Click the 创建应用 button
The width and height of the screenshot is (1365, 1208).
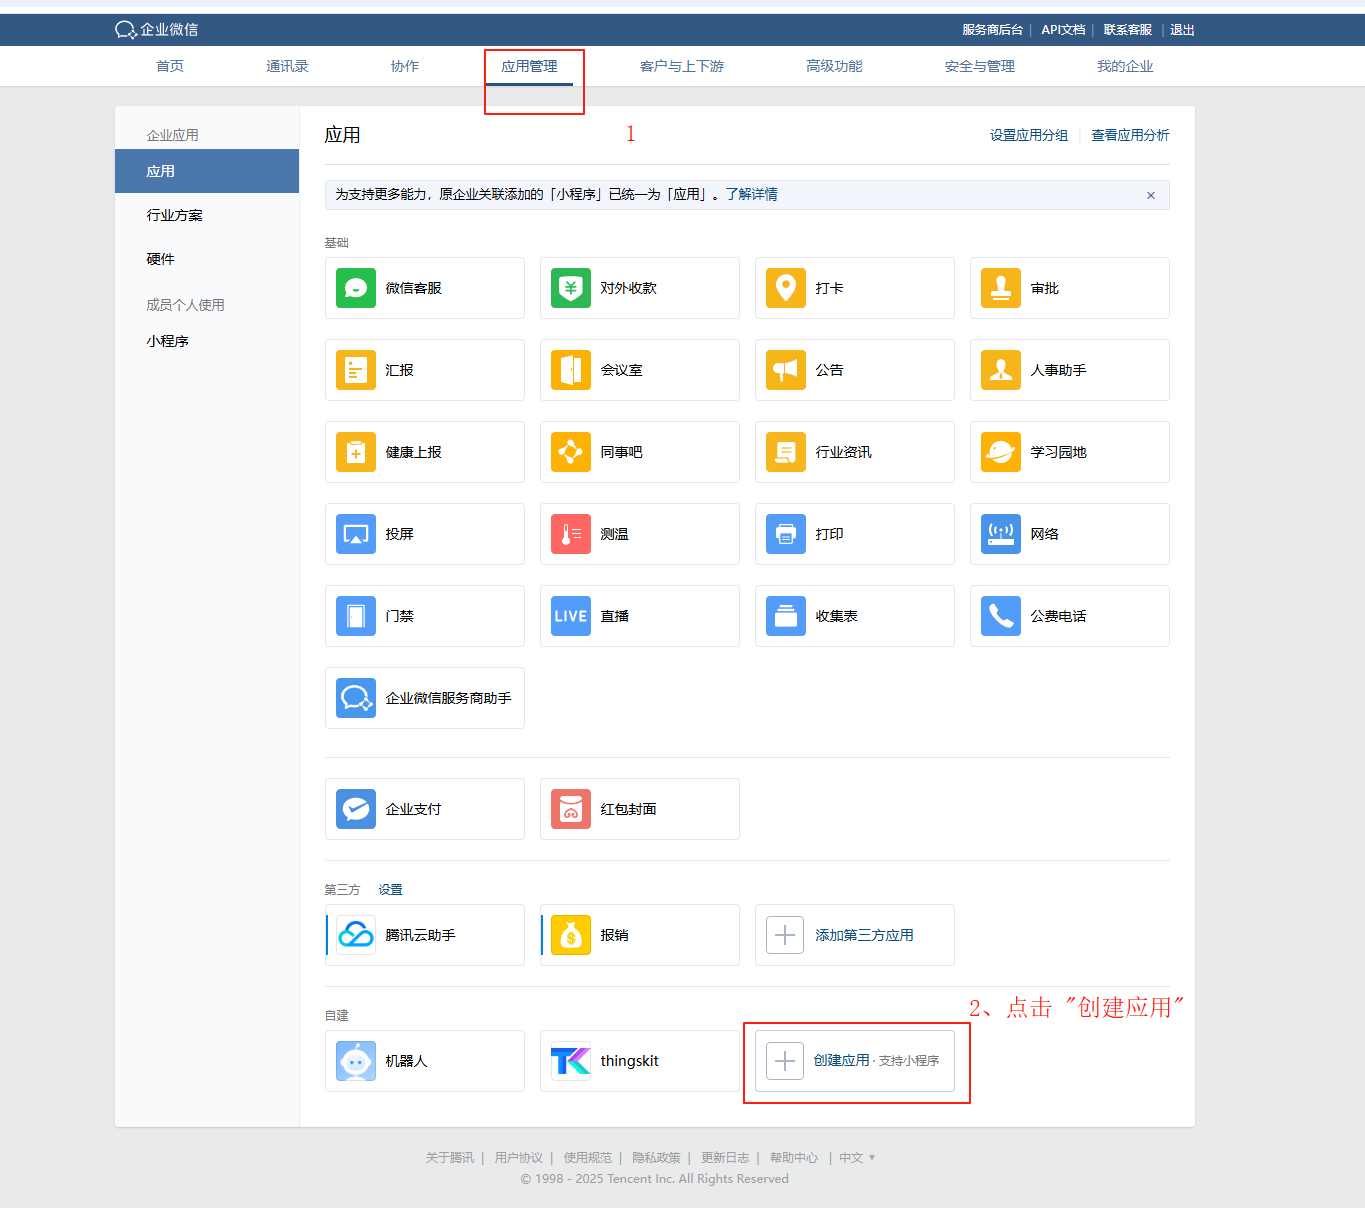pos(854,1061)
